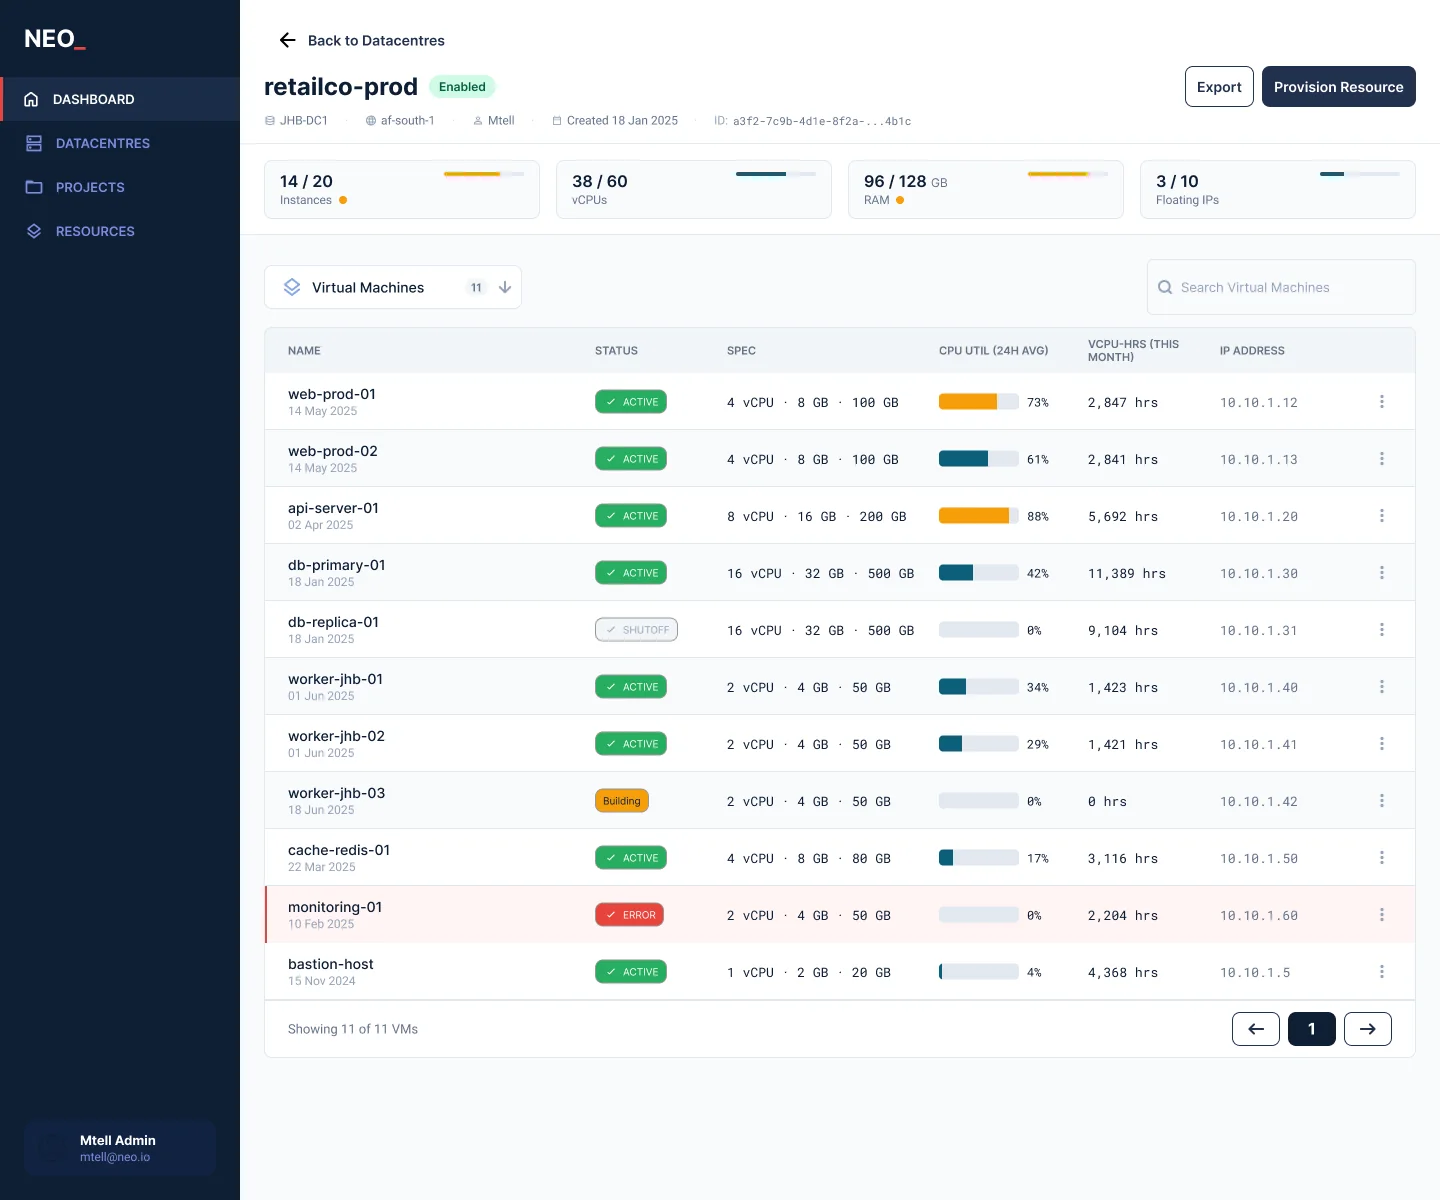Click the NEO logo
This screenshot has width=1440, height=1200.
point(55,39)
